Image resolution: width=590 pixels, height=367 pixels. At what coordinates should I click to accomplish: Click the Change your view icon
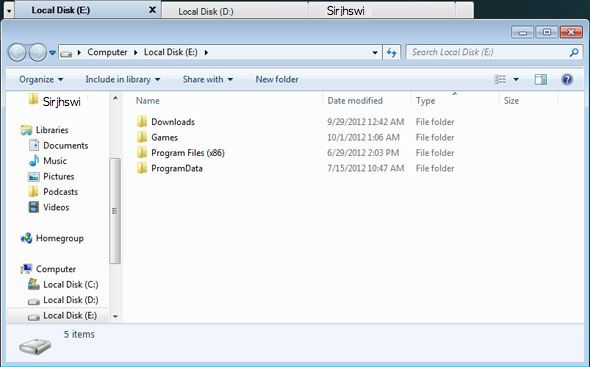pyautogui.click(x=500, y=79)
